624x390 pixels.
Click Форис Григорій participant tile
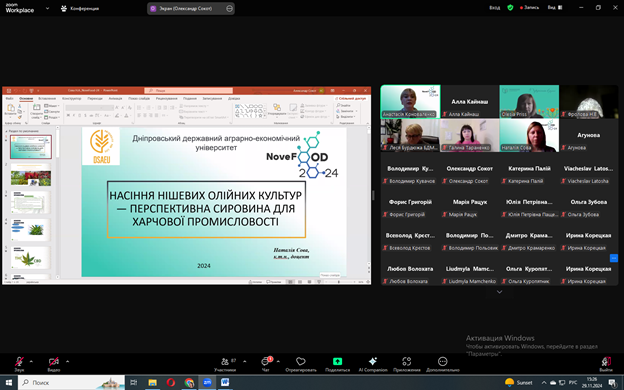[410, 202]
